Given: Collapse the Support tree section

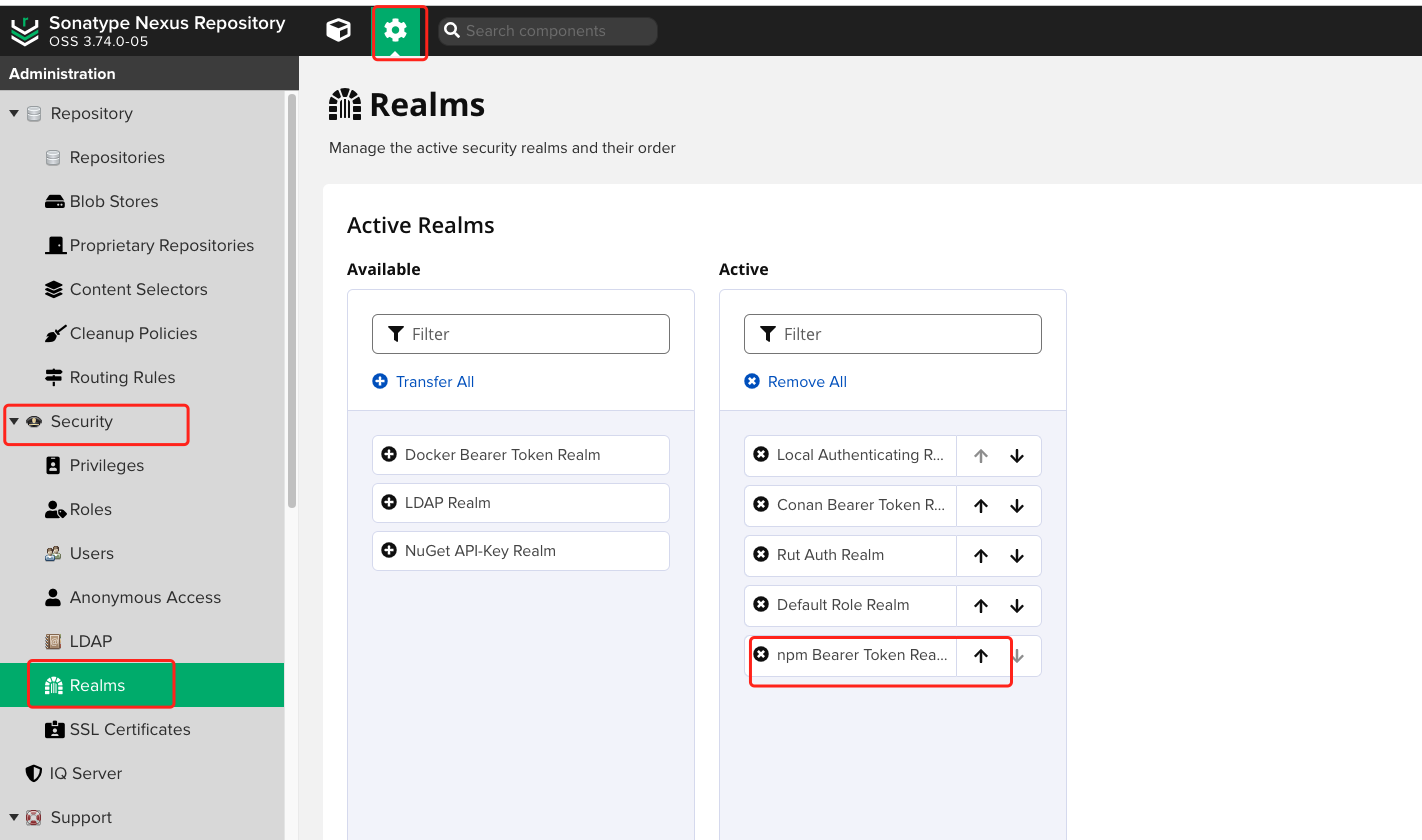Looking at the screenshot, I should tap(14, 818).
